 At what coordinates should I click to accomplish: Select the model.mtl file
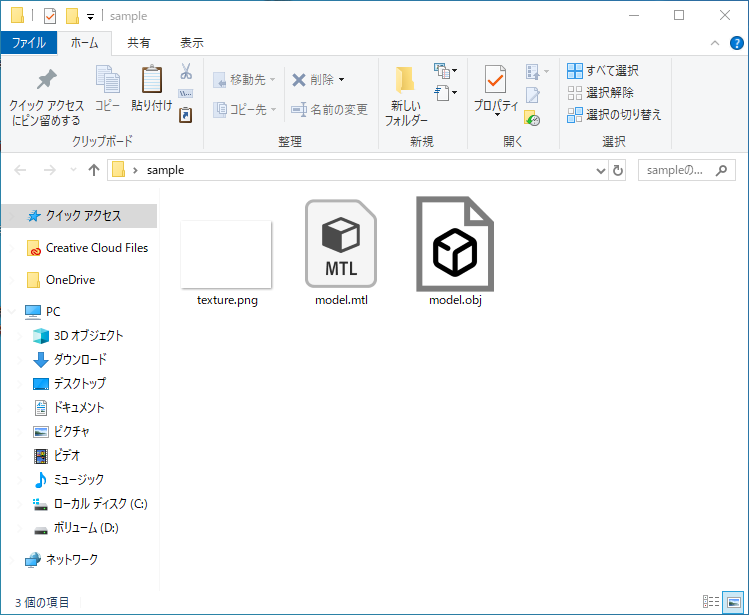point(341,253)
